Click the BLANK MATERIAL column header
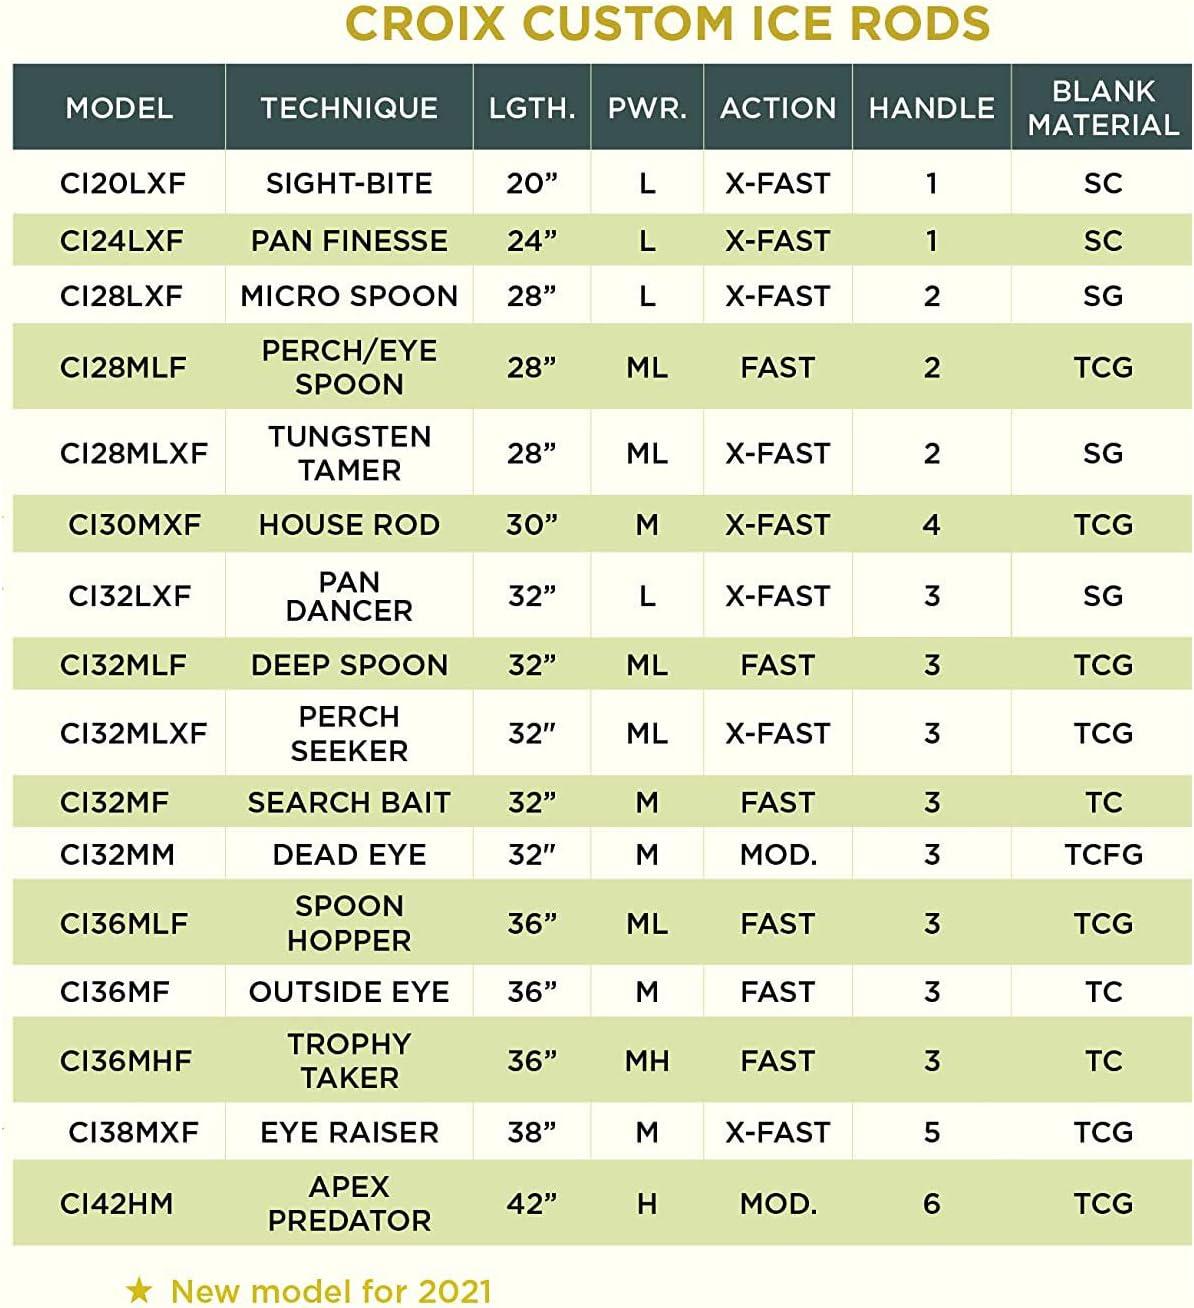 (x=1103, y=108)
